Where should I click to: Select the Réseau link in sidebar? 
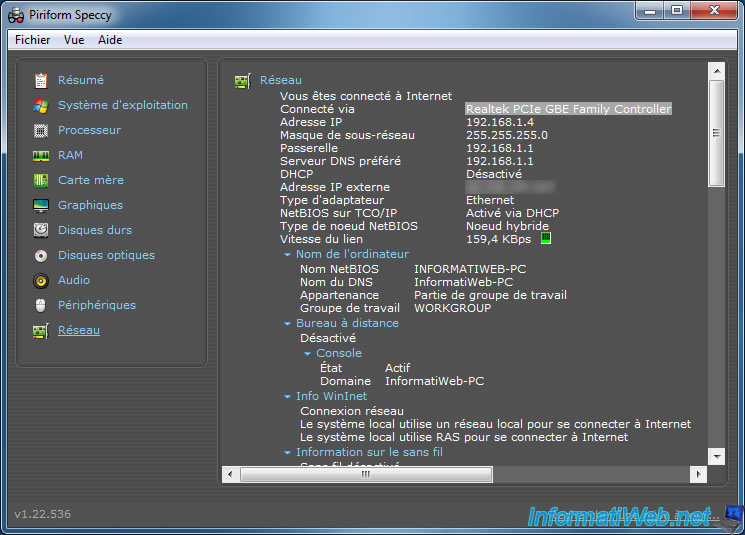pos(79,330)
